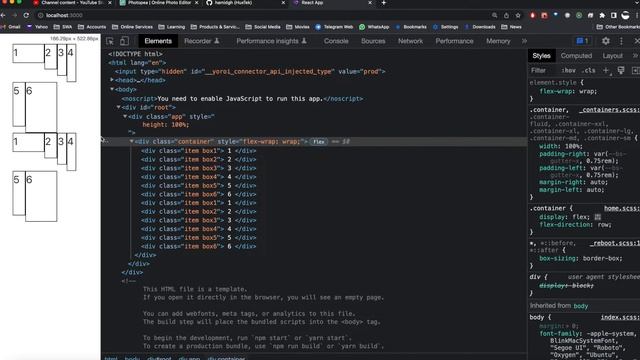640x360 pixels.
Task: Open the index.scss source link
Action: pyautogui.click(x=620, y=317)
